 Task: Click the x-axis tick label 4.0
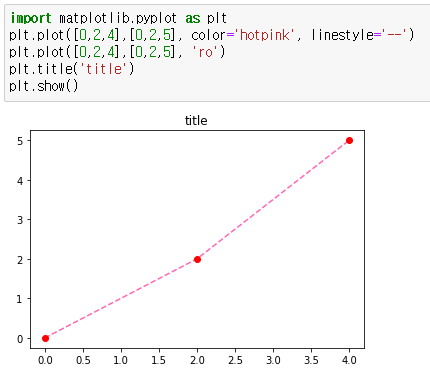pos(349,360)
